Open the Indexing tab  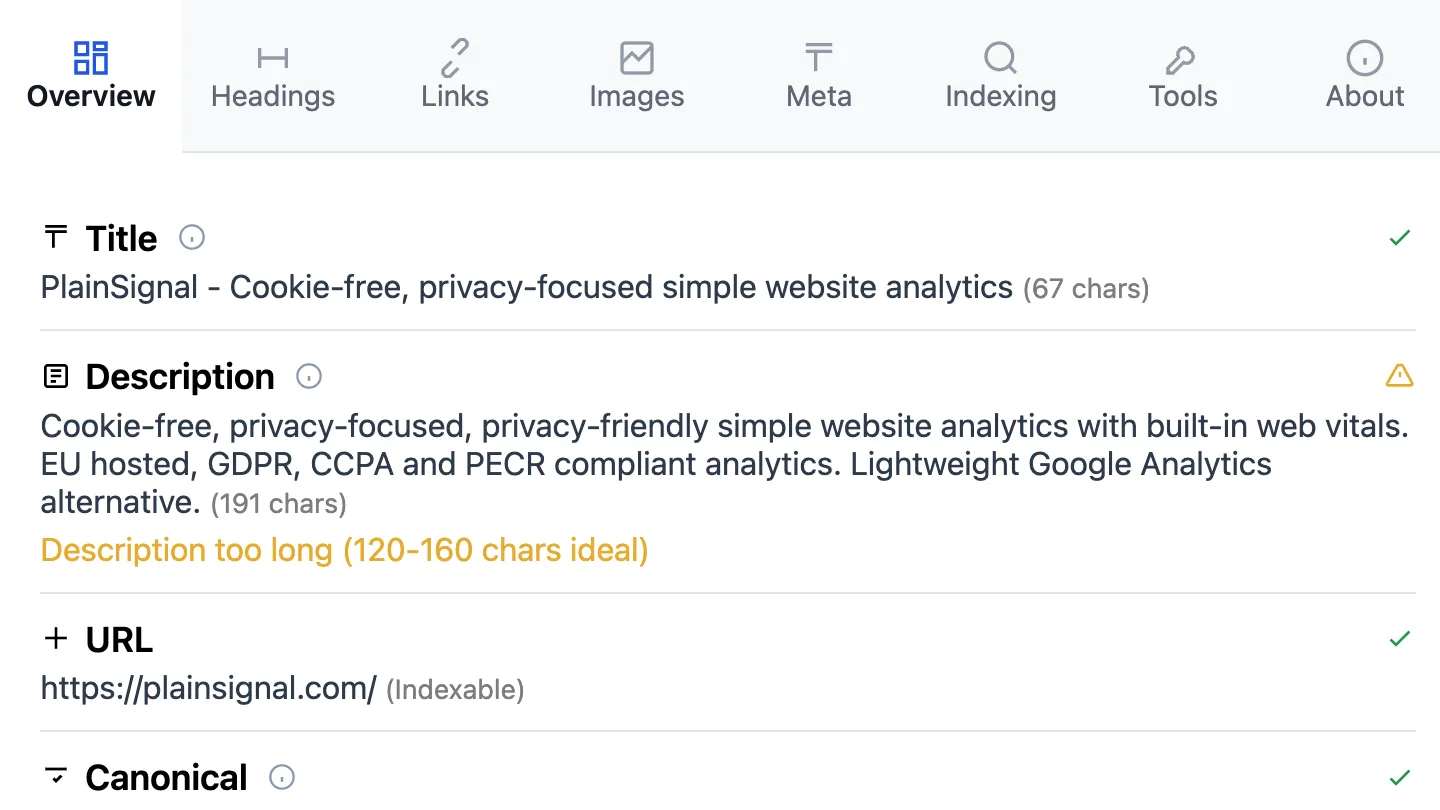pos(1001,76)
